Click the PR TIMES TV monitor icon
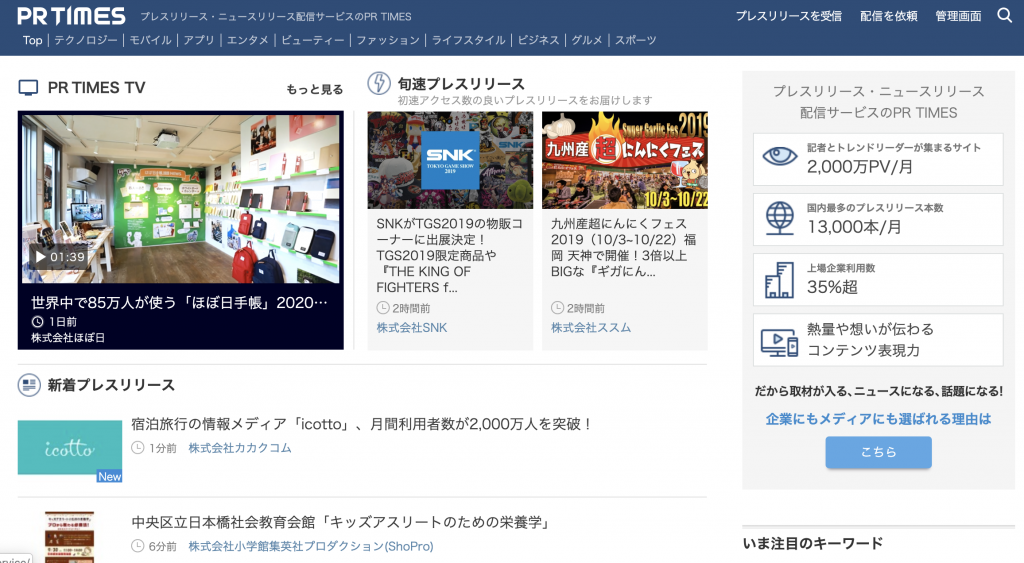Screen dimensions: 1024x563 coord(28,88)
